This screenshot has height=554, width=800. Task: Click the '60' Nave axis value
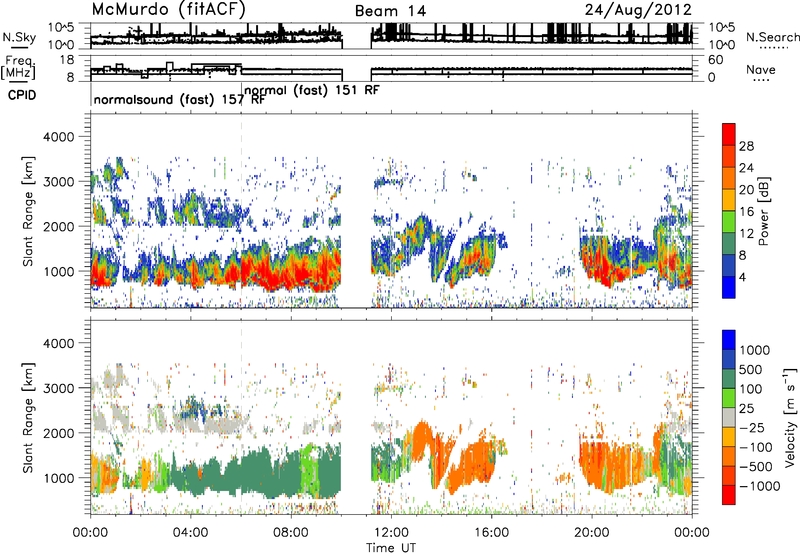pyautogui.click(x=715, y=60)
